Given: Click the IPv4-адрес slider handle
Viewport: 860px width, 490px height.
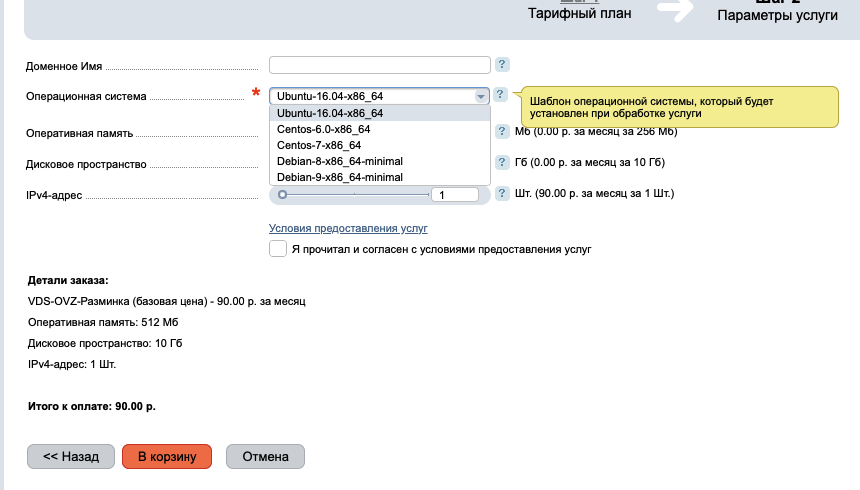Looking at the screenshot, I should click(284, 195).
